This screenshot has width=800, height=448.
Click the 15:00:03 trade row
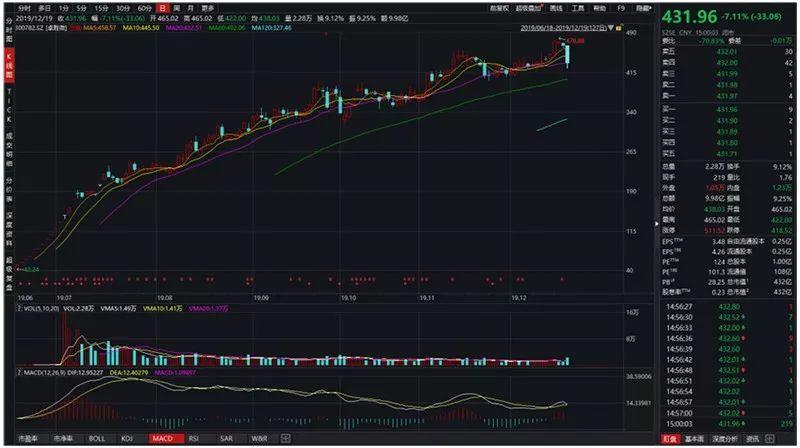click(728, 424)
